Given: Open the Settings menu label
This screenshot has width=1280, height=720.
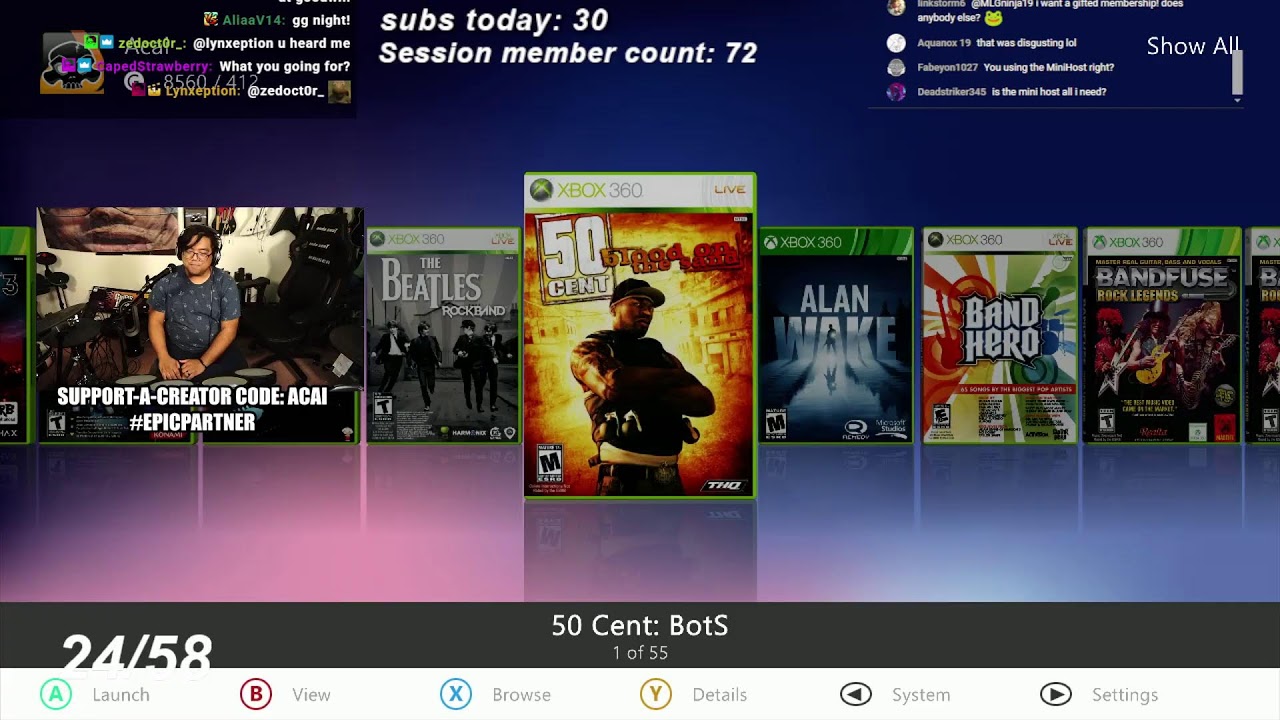Looking at the screenshot, I should pyautogui.click(x=1125, y=695).
